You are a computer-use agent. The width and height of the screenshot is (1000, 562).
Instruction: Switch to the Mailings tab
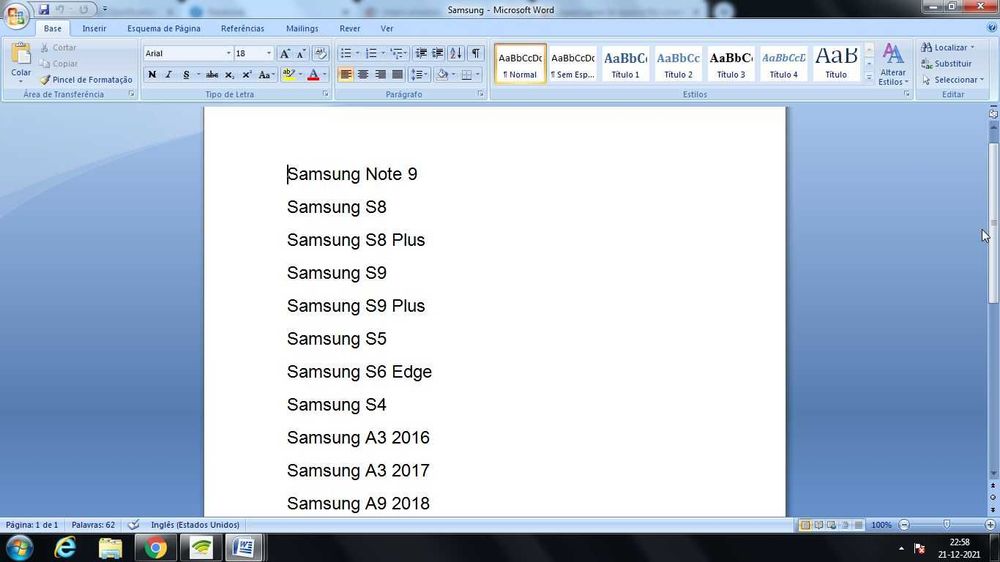(302, 29)
